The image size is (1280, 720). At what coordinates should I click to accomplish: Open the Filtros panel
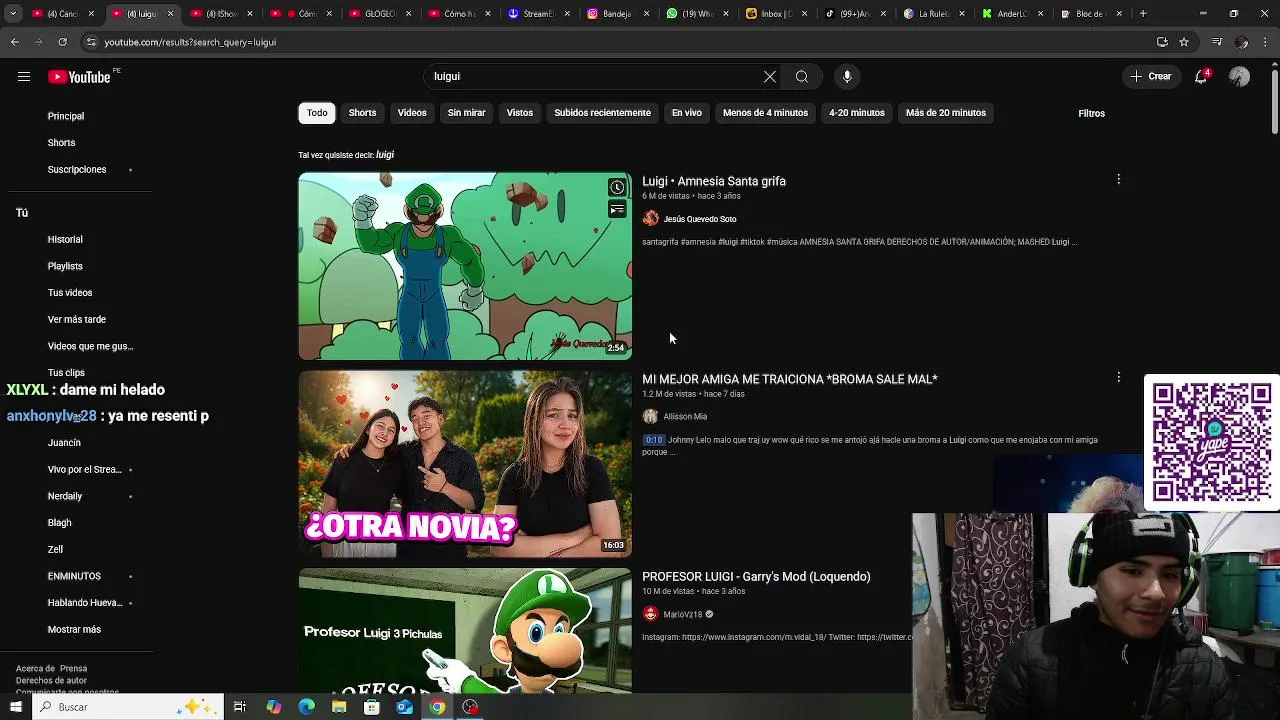tap(1091, 113)
